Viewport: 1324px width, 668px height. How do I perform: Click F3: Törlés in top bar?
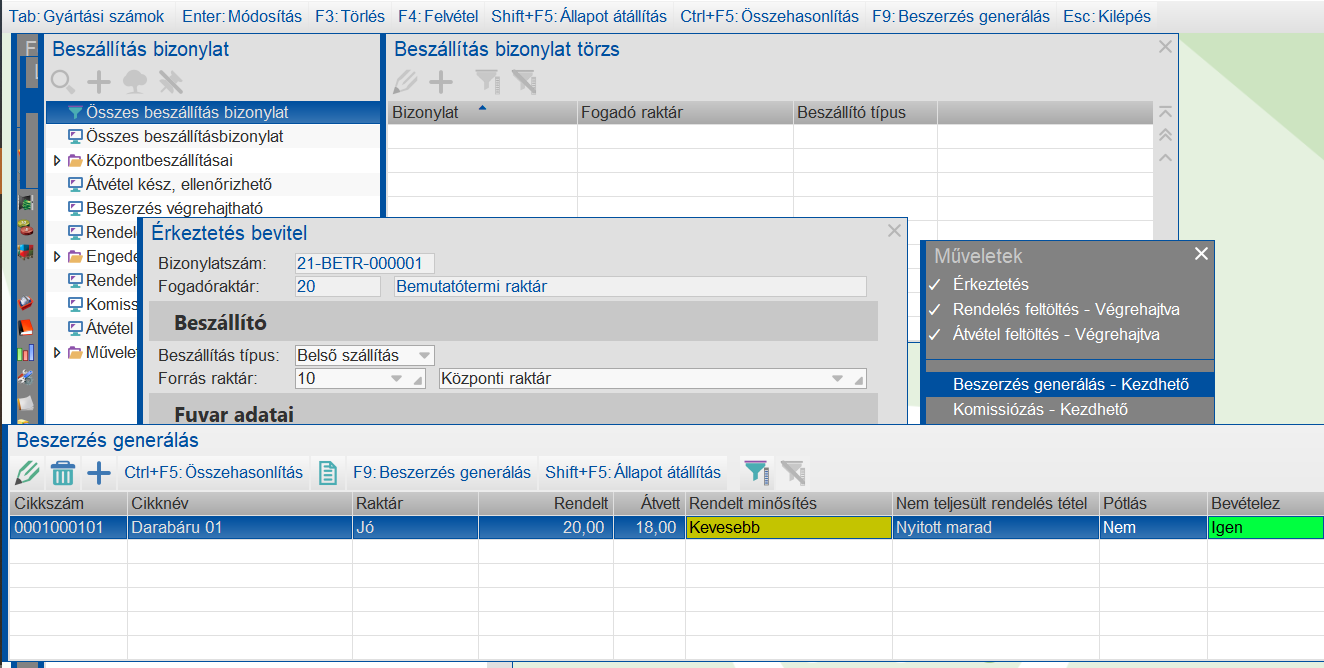(x=348, y=16)
